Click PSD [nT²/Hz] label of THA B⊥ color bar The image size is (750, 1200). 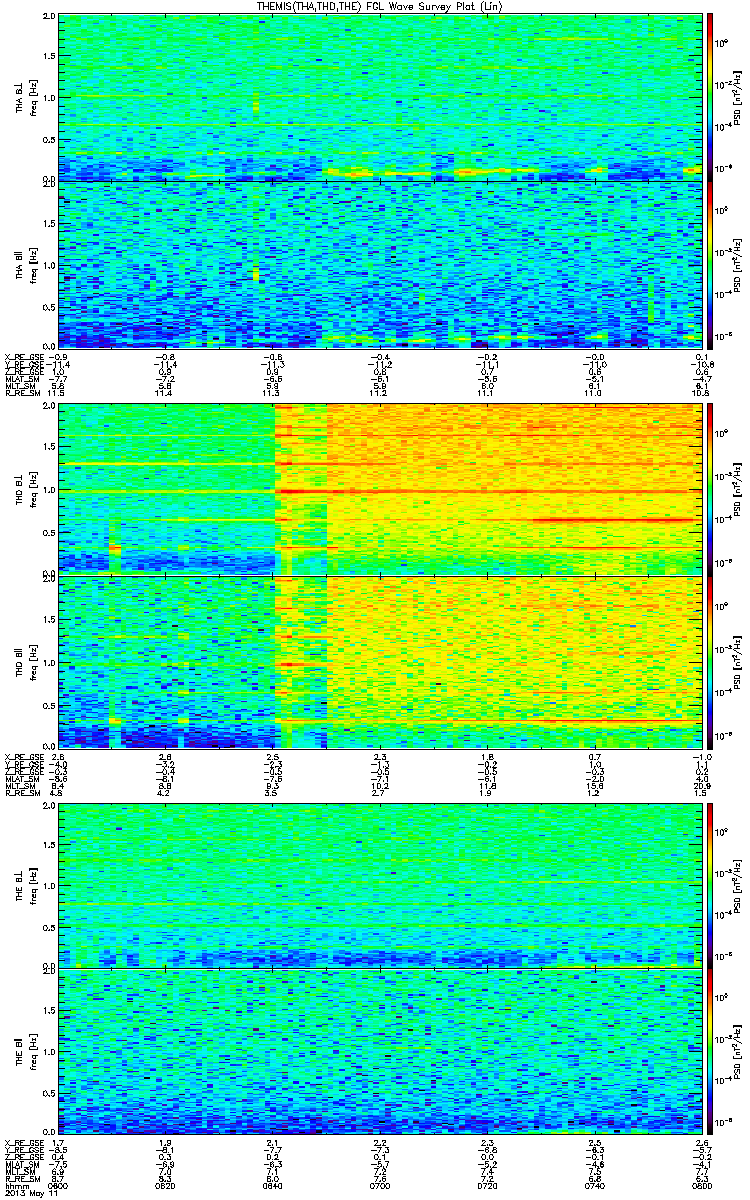(x=738, y=97)
